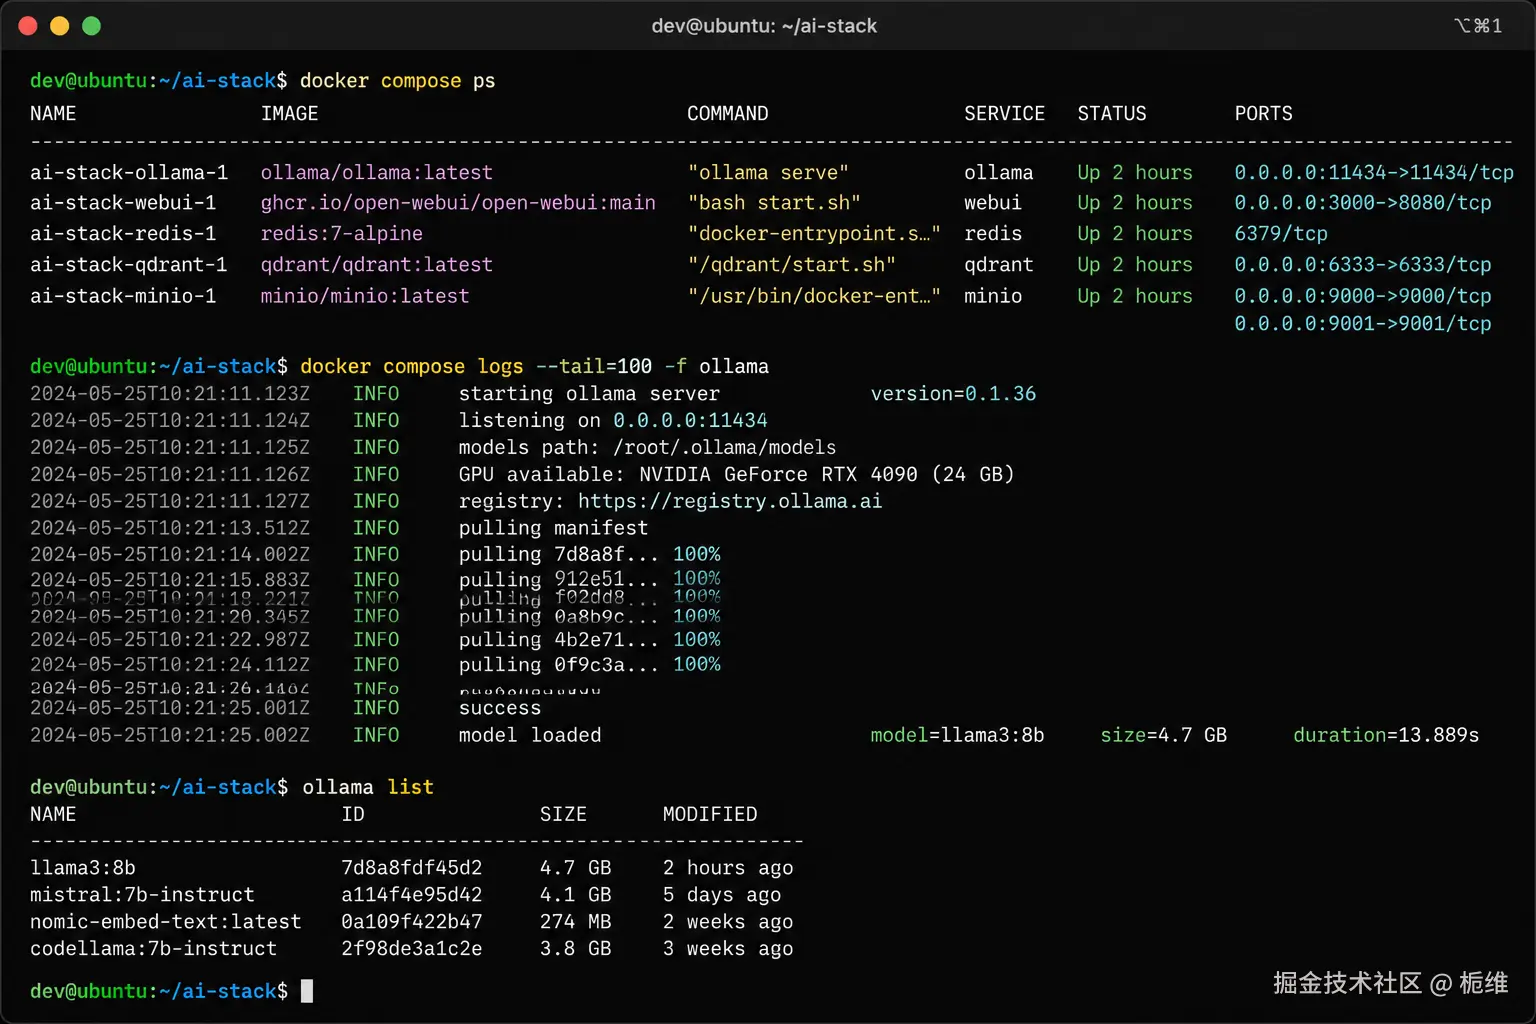This screenshot has height=1024, width=1536.
Task: Click the model ID 0a109f422b47
Action: point(412,922)
